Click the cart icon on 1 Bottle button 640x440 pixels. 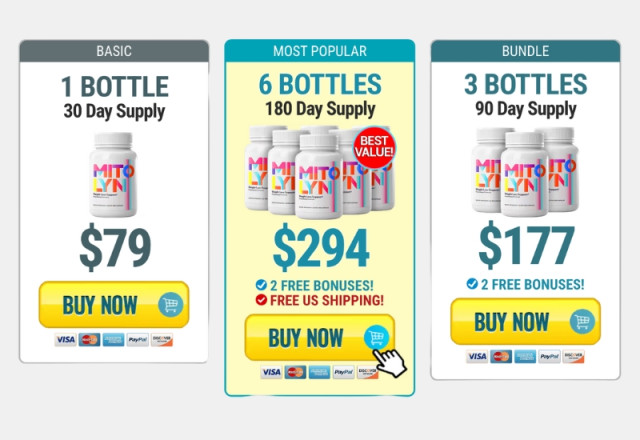[171, 304]
